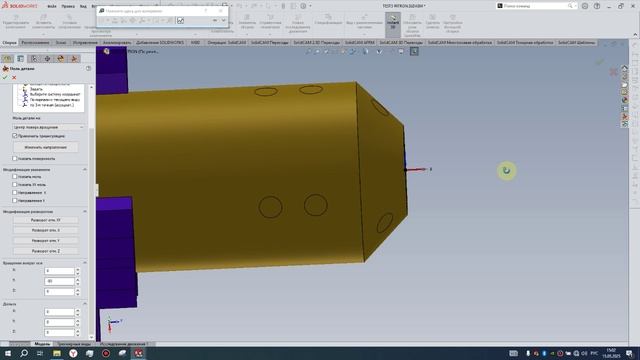Switch to the Assembly ribbon tab
This screenshot has width=640, height=360.
coord(9,42)
